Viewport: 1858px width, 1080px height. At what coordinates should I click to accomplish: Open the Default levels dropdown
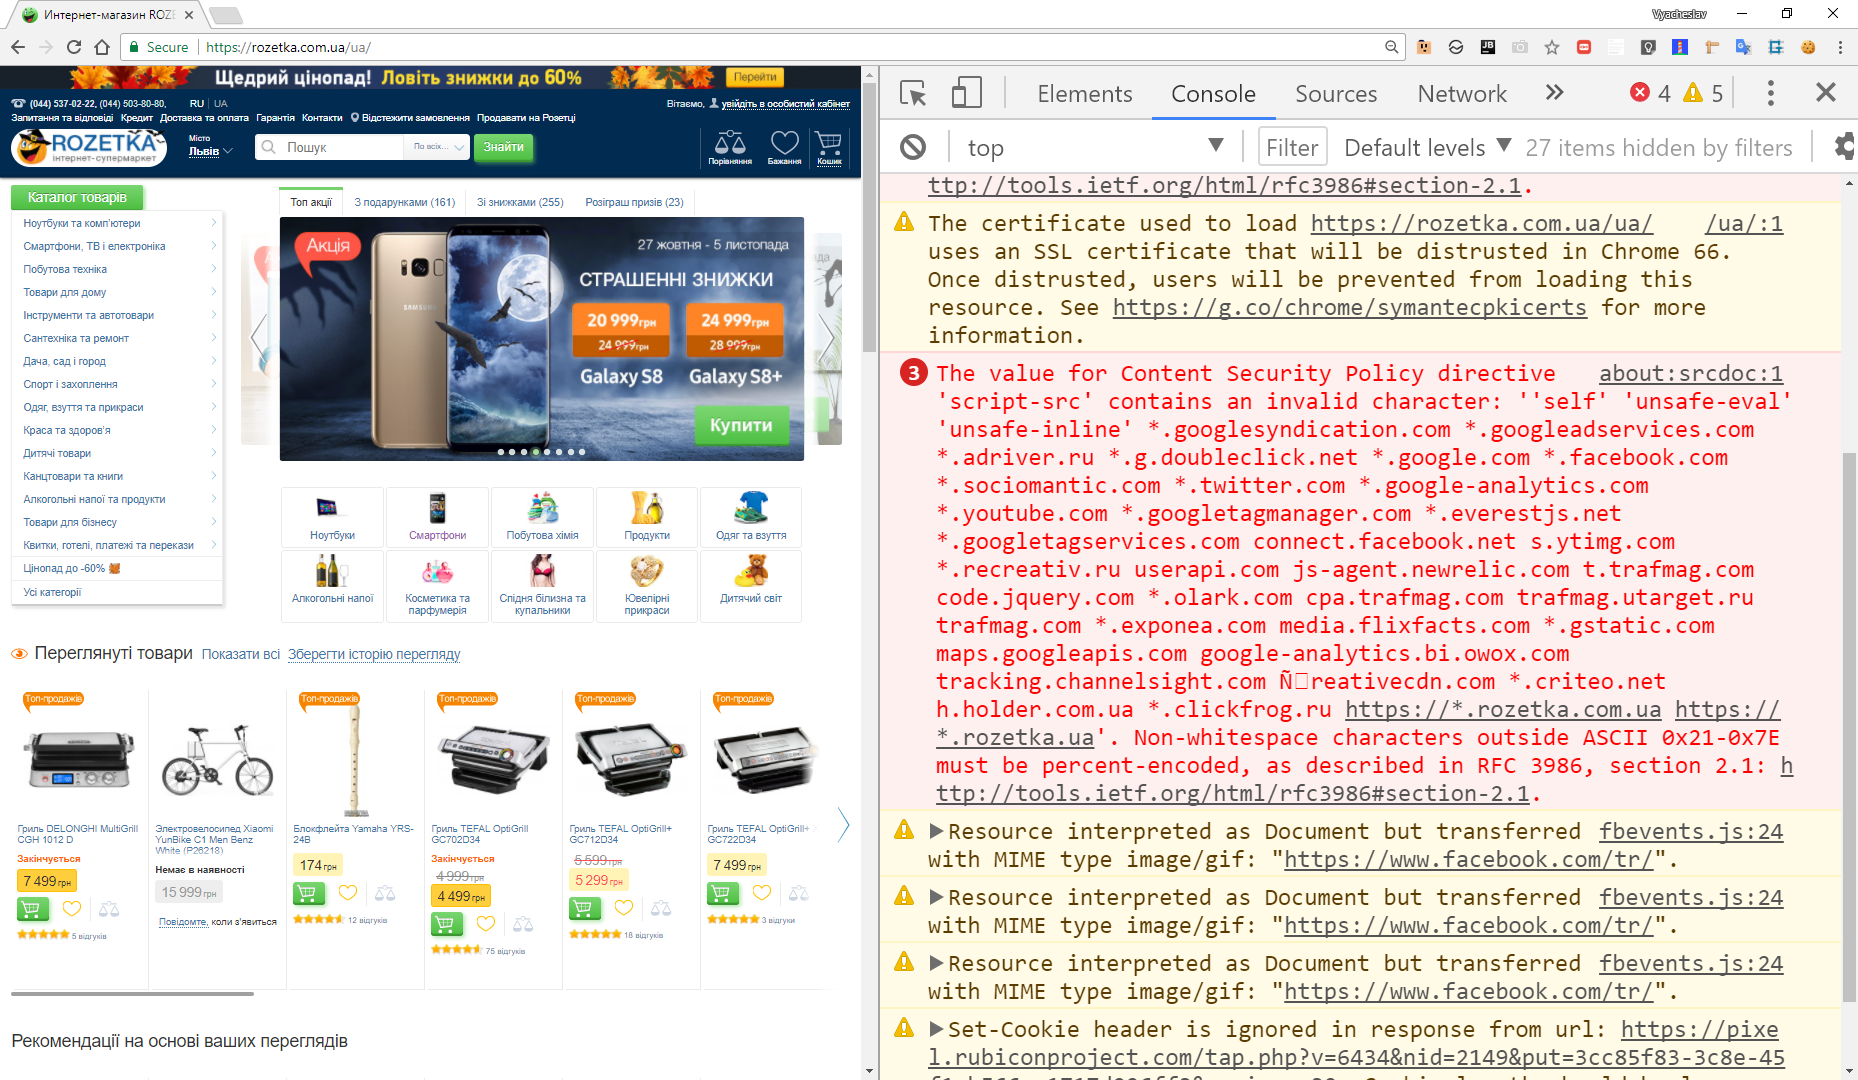(x=1427, y=147)
